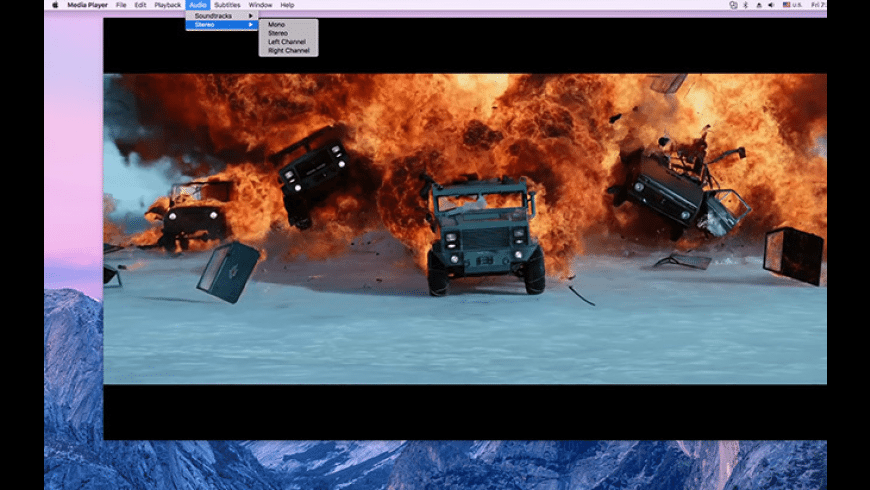870x490 pixels.
Task: Click the volume speaker icon in menu bar
Action: 770,5
